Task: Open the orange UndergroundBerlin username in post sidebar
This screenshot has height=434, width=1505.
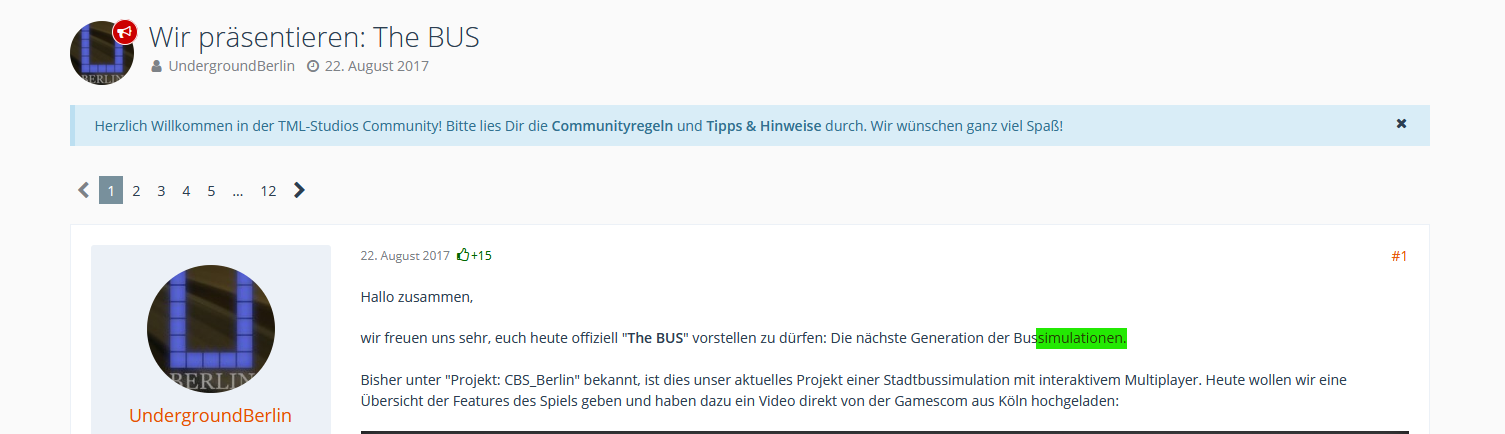Action: pos(210,415)
